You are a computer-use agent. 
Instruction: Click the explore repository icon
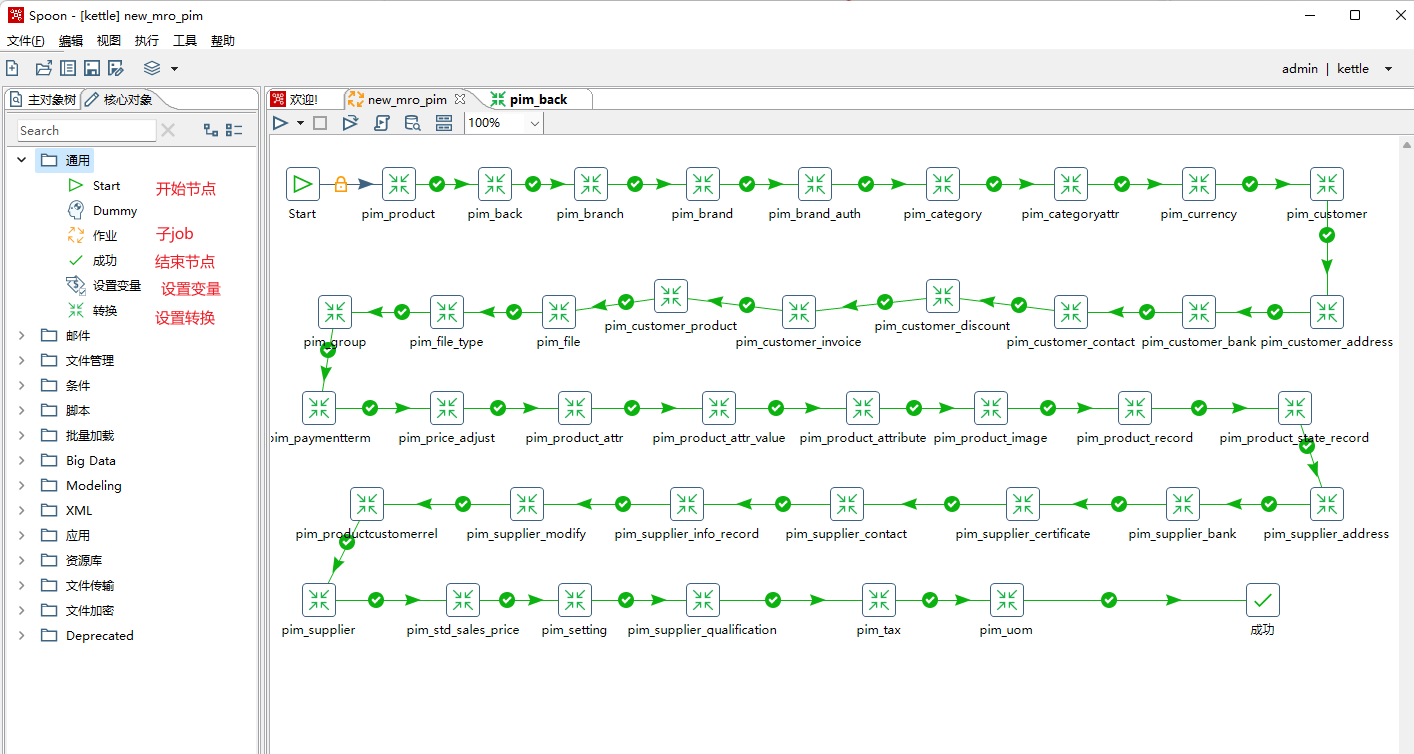pyautogui.click(x=68, y=68)
